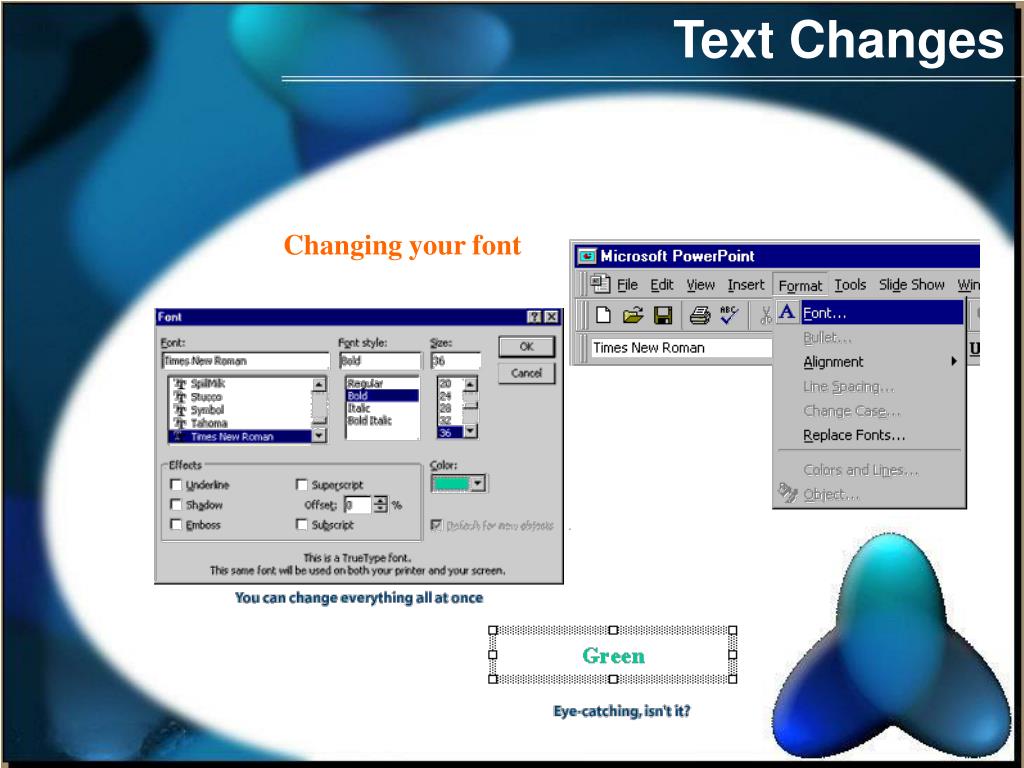1024x768 pixels.
Task: Enable the Superscript checkbox
Action: point(302,485)
